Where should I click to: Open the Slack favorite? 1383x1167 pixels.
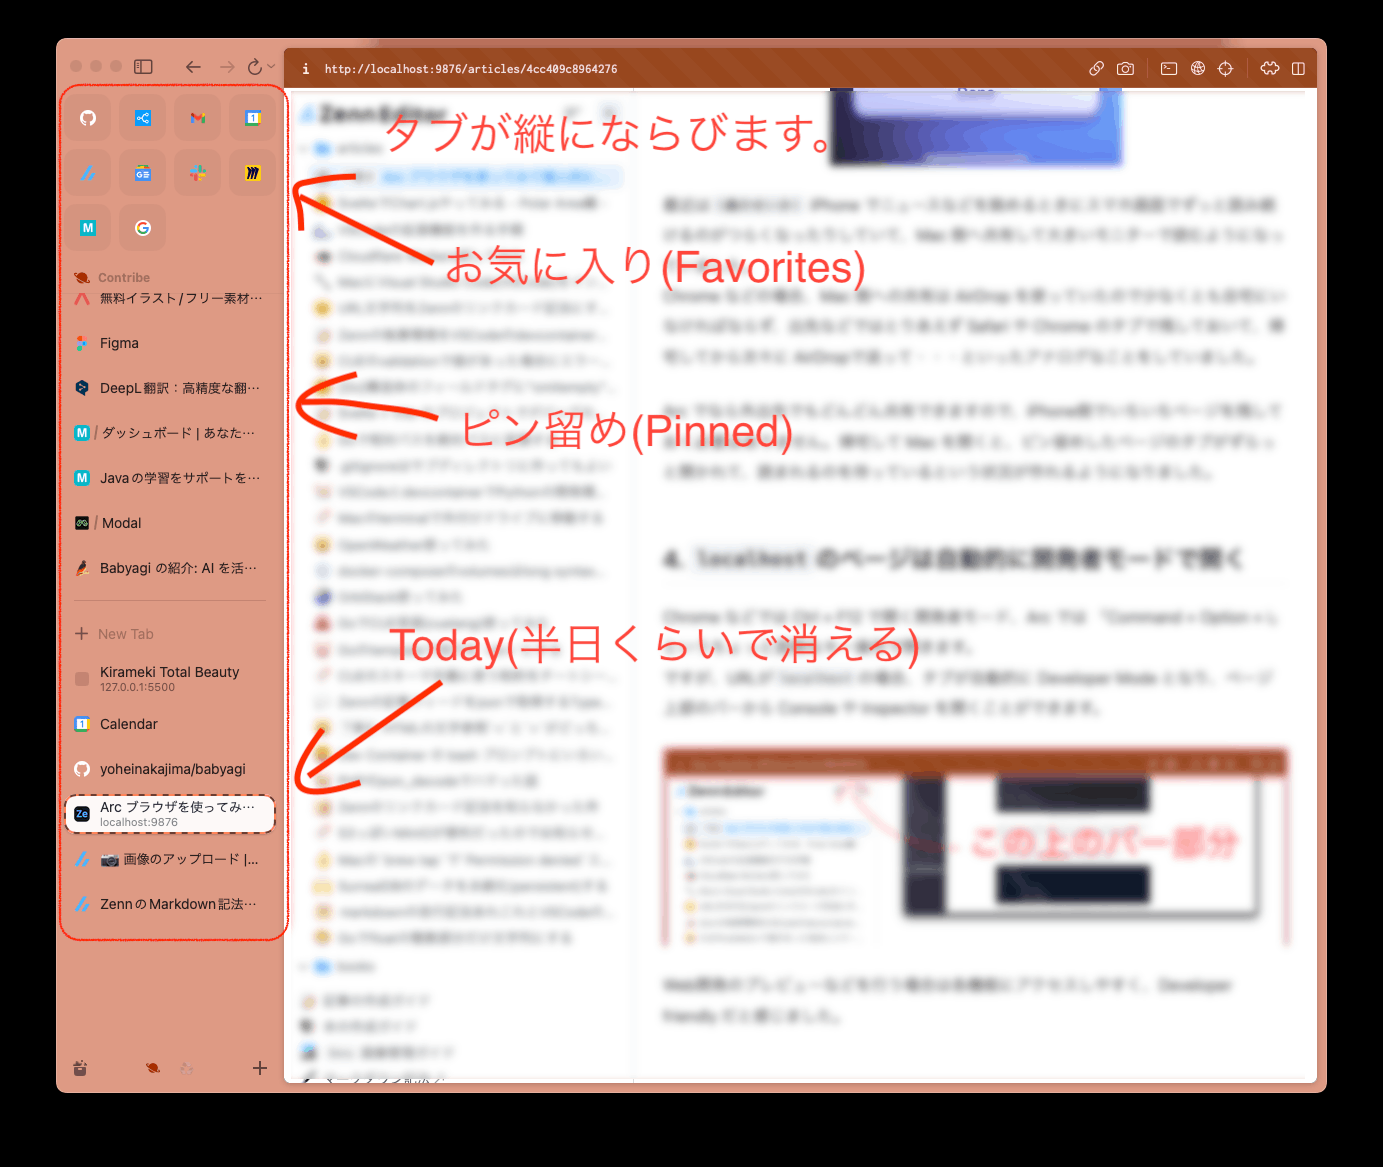[x=198, y=173]
